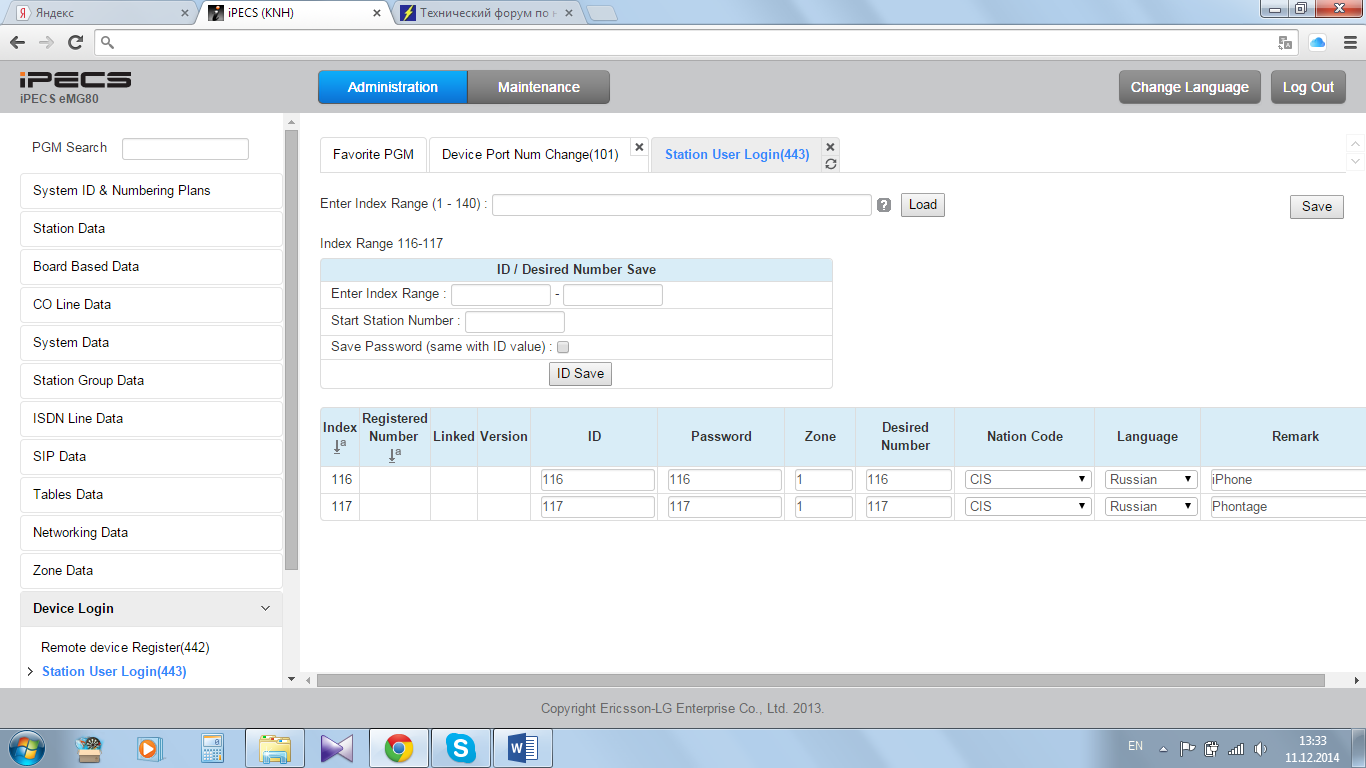The width and height of the screenshot is (1366, 768).
Task: Click the help question mark beside Load
Action: (x=884, y=205)
